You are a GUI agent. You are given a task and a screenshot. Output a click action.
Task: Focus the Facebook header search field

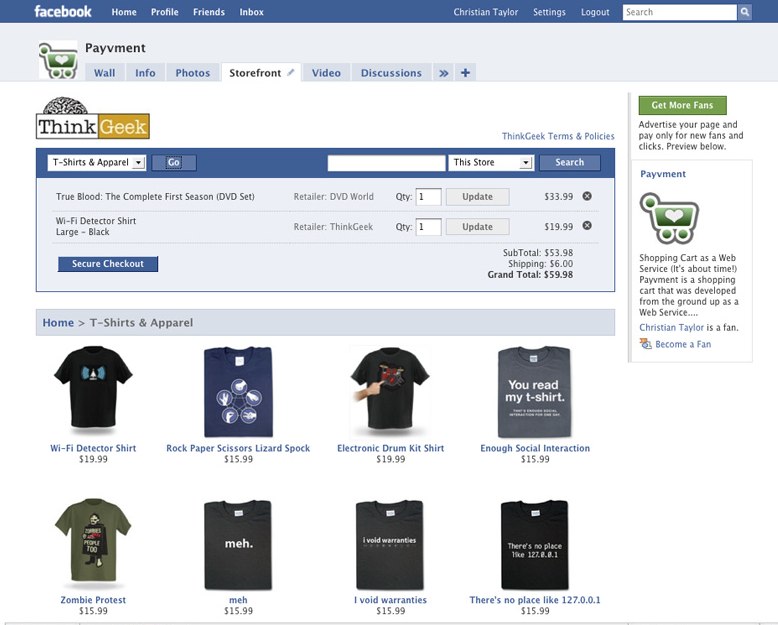click(x=679, y=12)
